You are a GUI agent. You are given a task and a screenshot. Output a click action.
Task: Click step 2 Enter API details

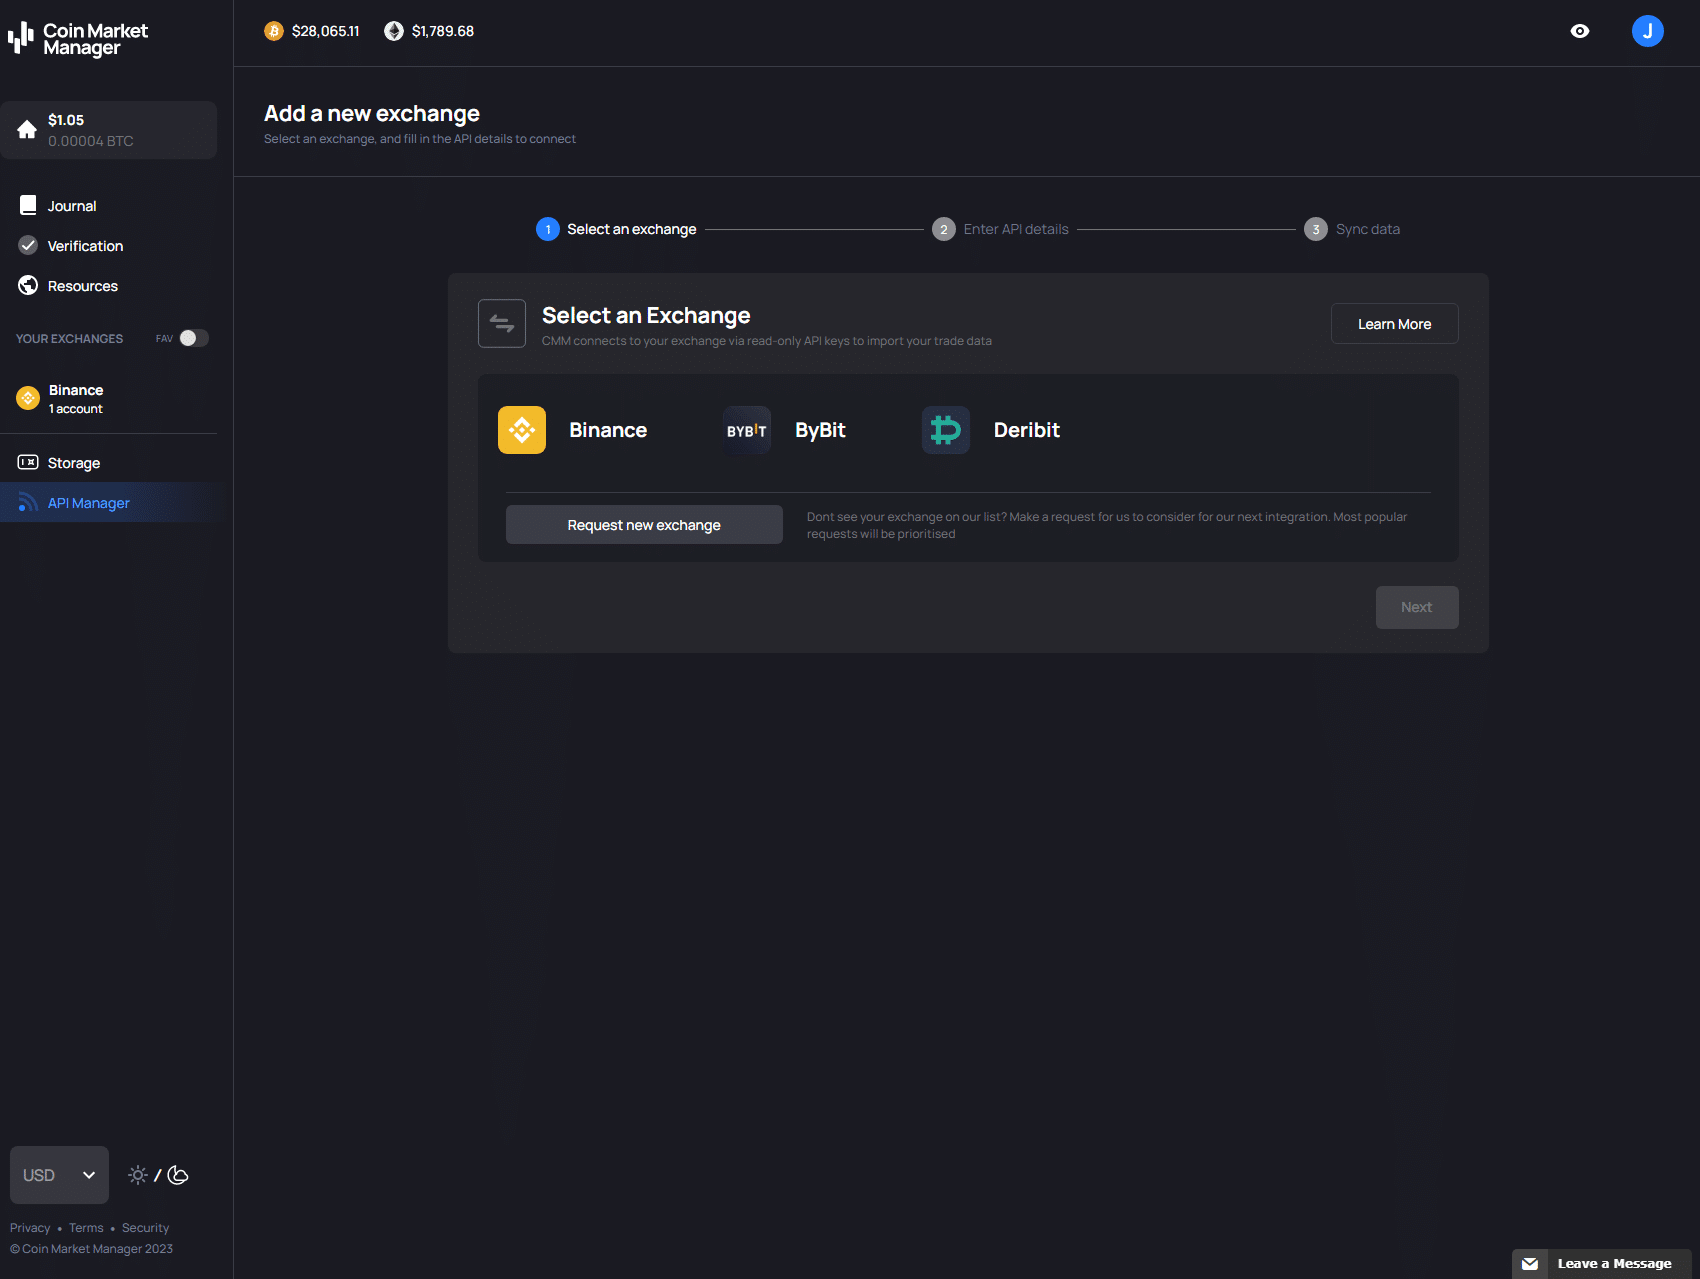[1000, 229]
